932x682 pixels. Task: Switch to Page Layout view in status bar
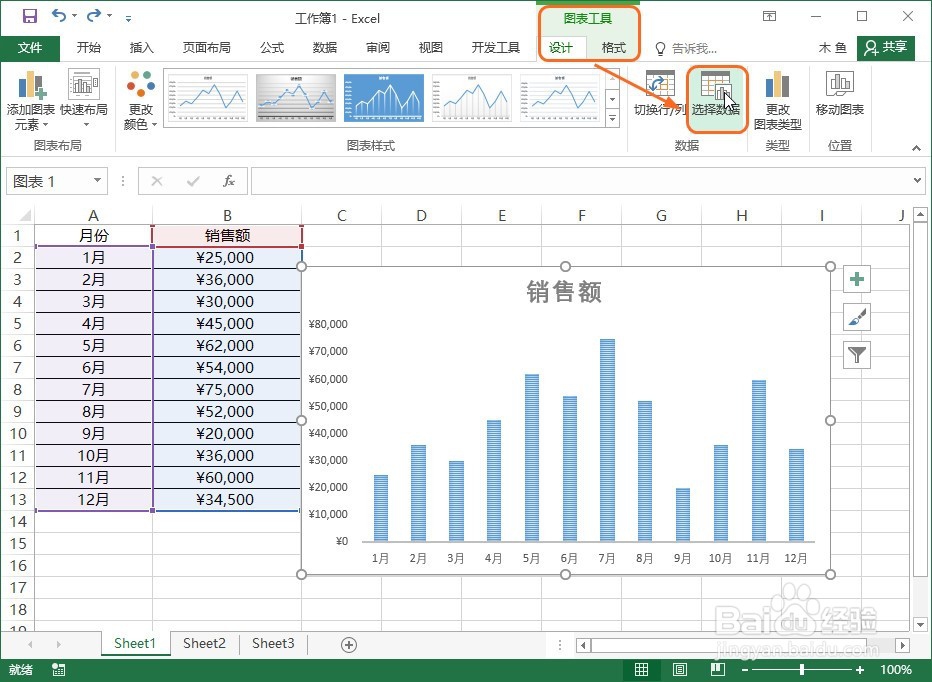[680, 669]
